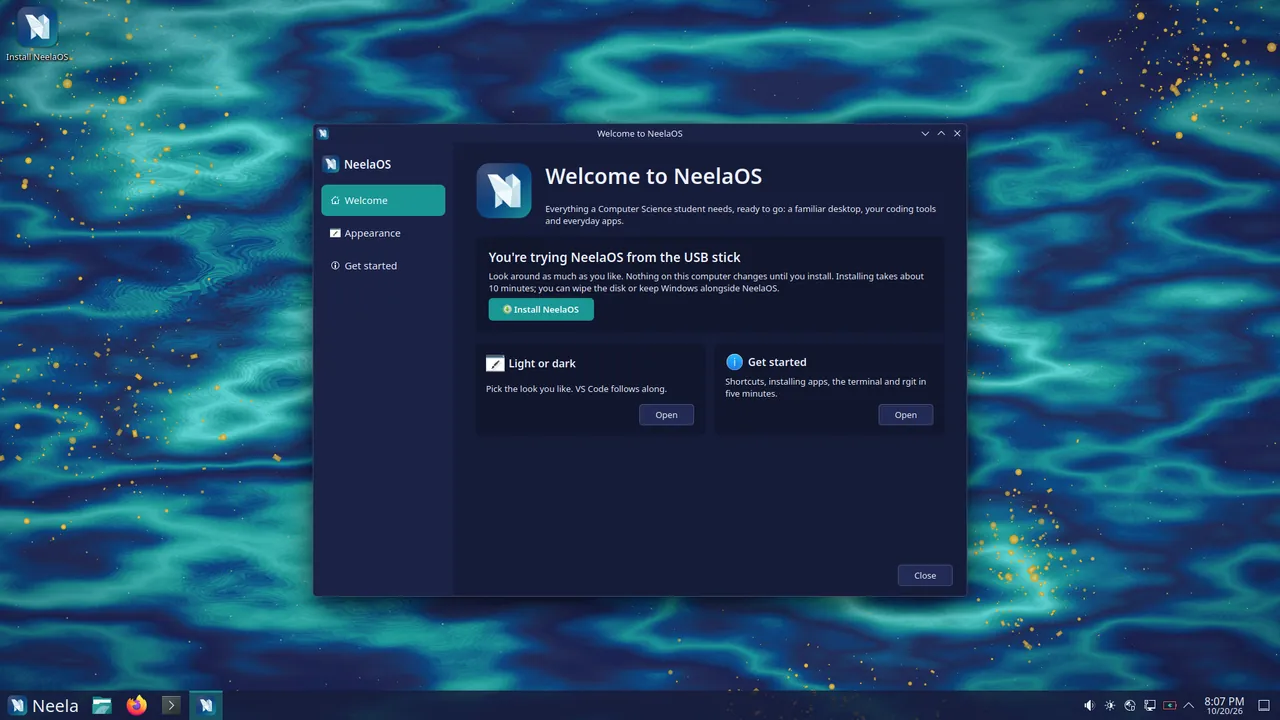Close the window using the title bar X
Viewport: 1280px width, 720px height.
(957, 133)
